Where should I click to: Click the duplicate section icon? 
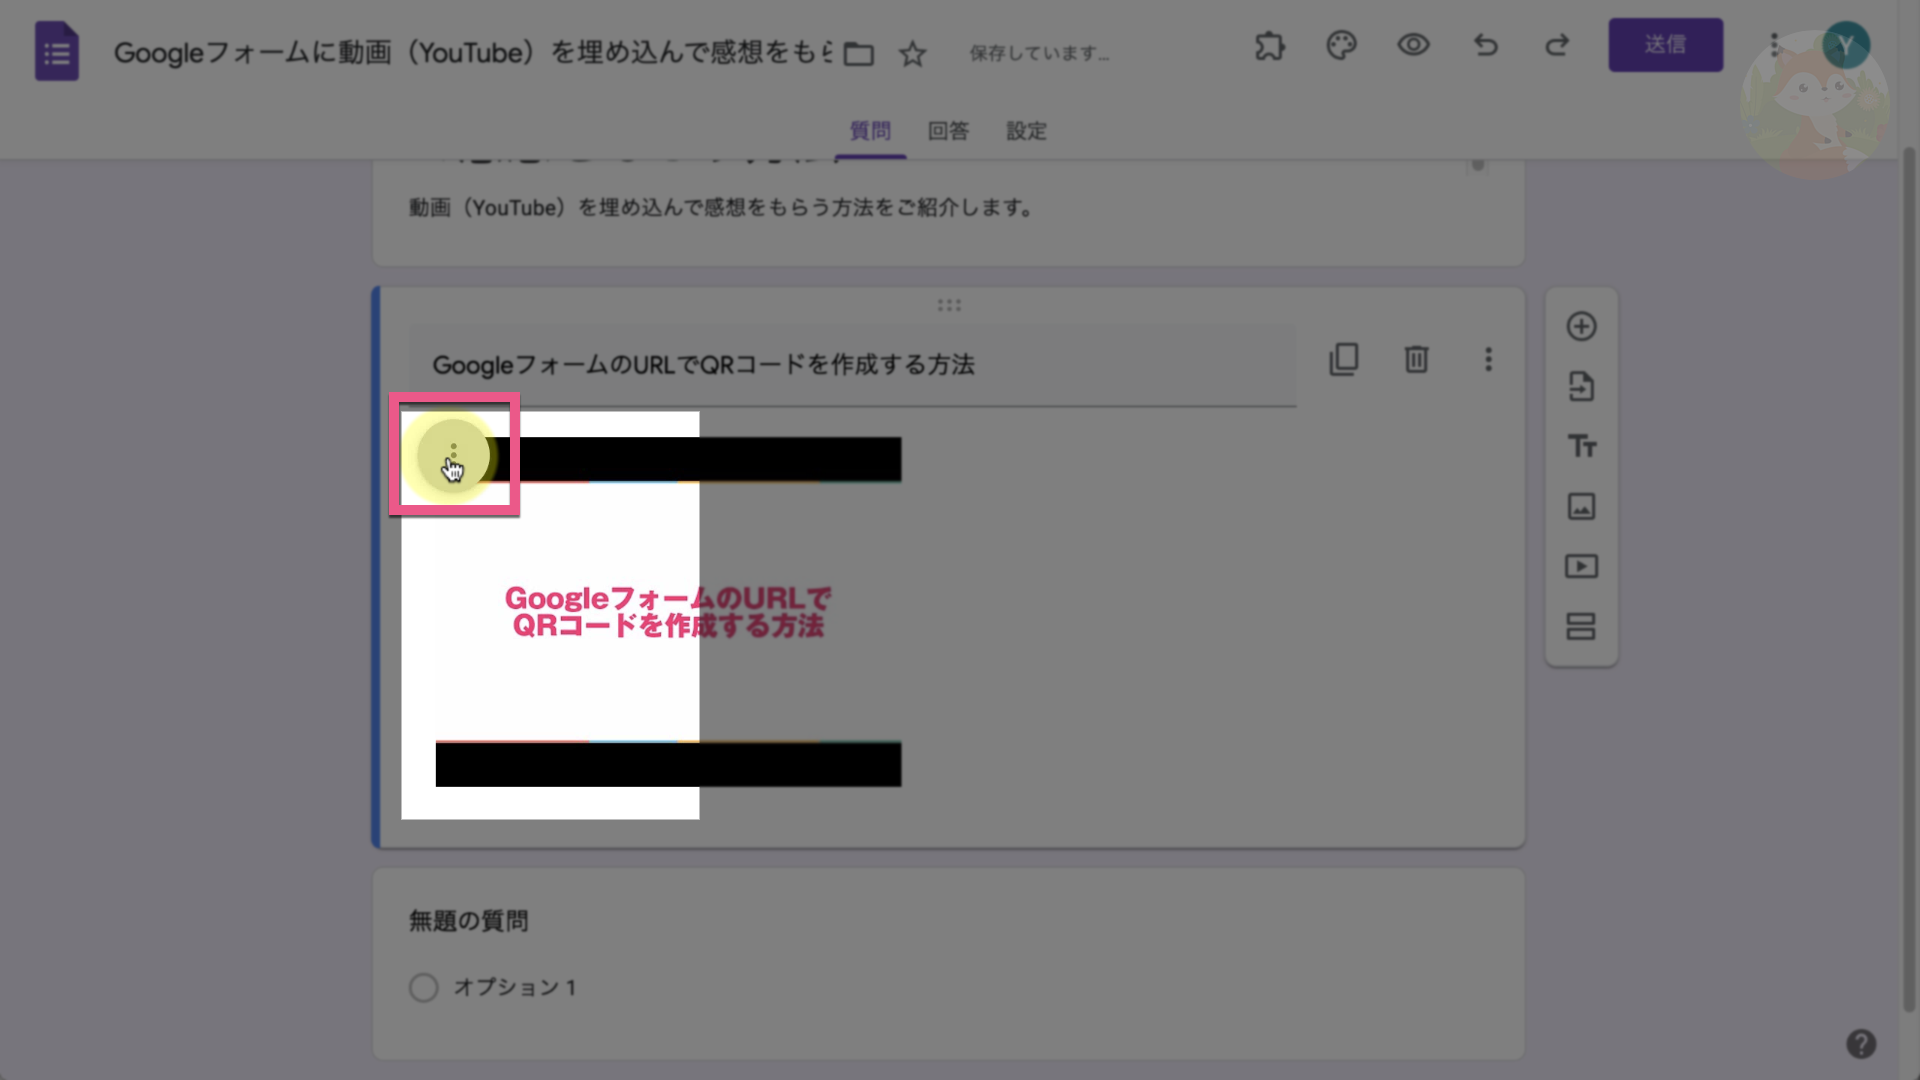(x=1344, y=359)
